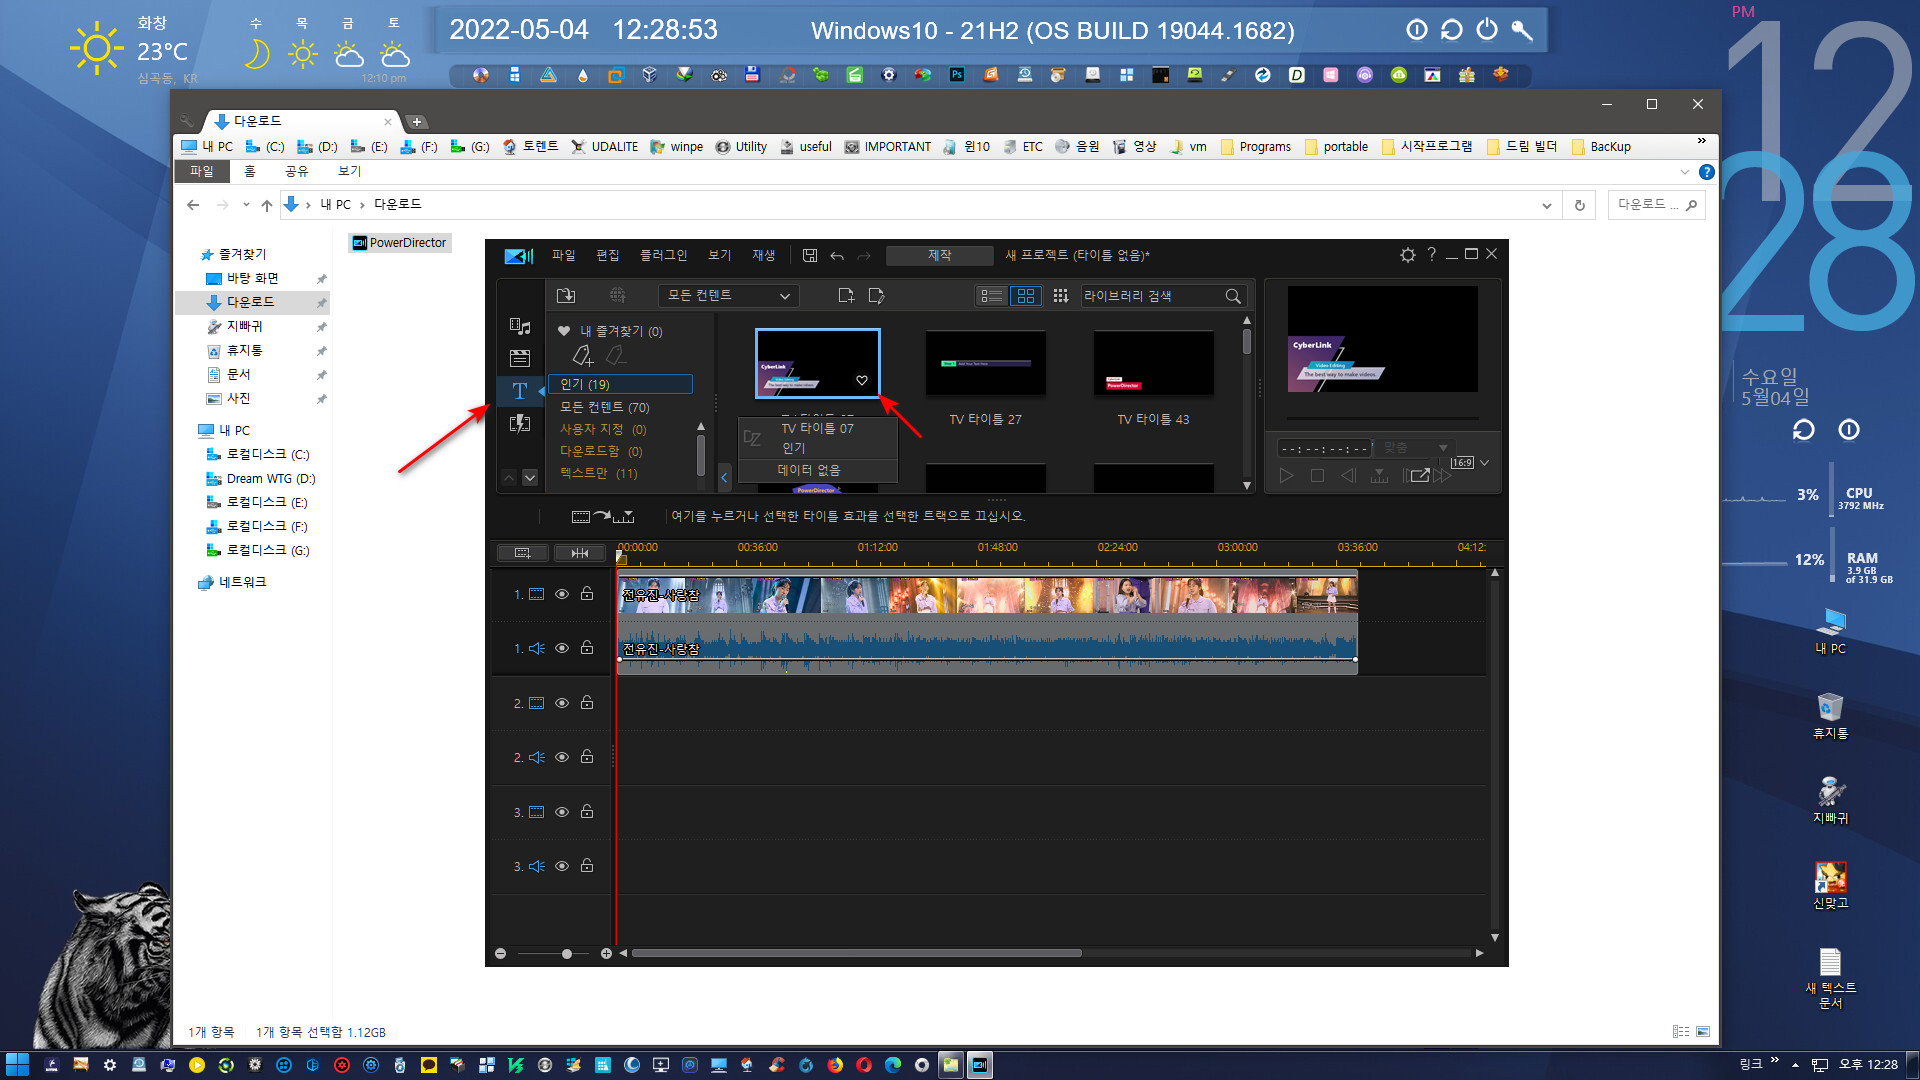Click the rooms sidebar scroll-down arrow
Viewport: 1920px width, 1080px height.
pos(530,478)
